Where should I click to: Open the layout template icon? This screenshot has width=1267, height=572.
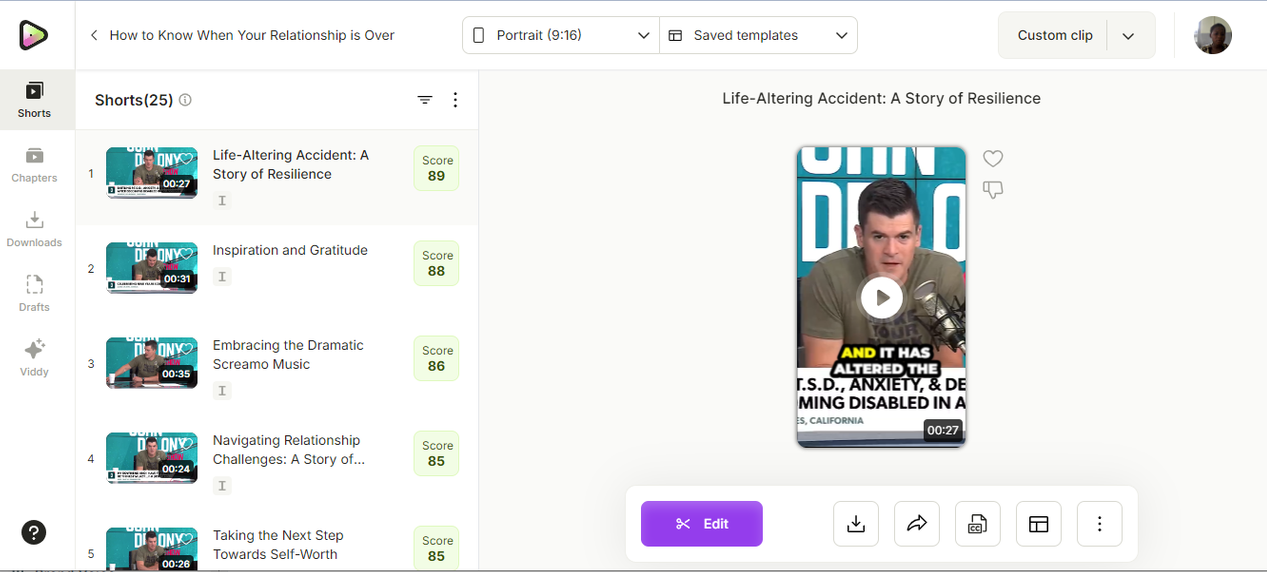(1039, 524)
